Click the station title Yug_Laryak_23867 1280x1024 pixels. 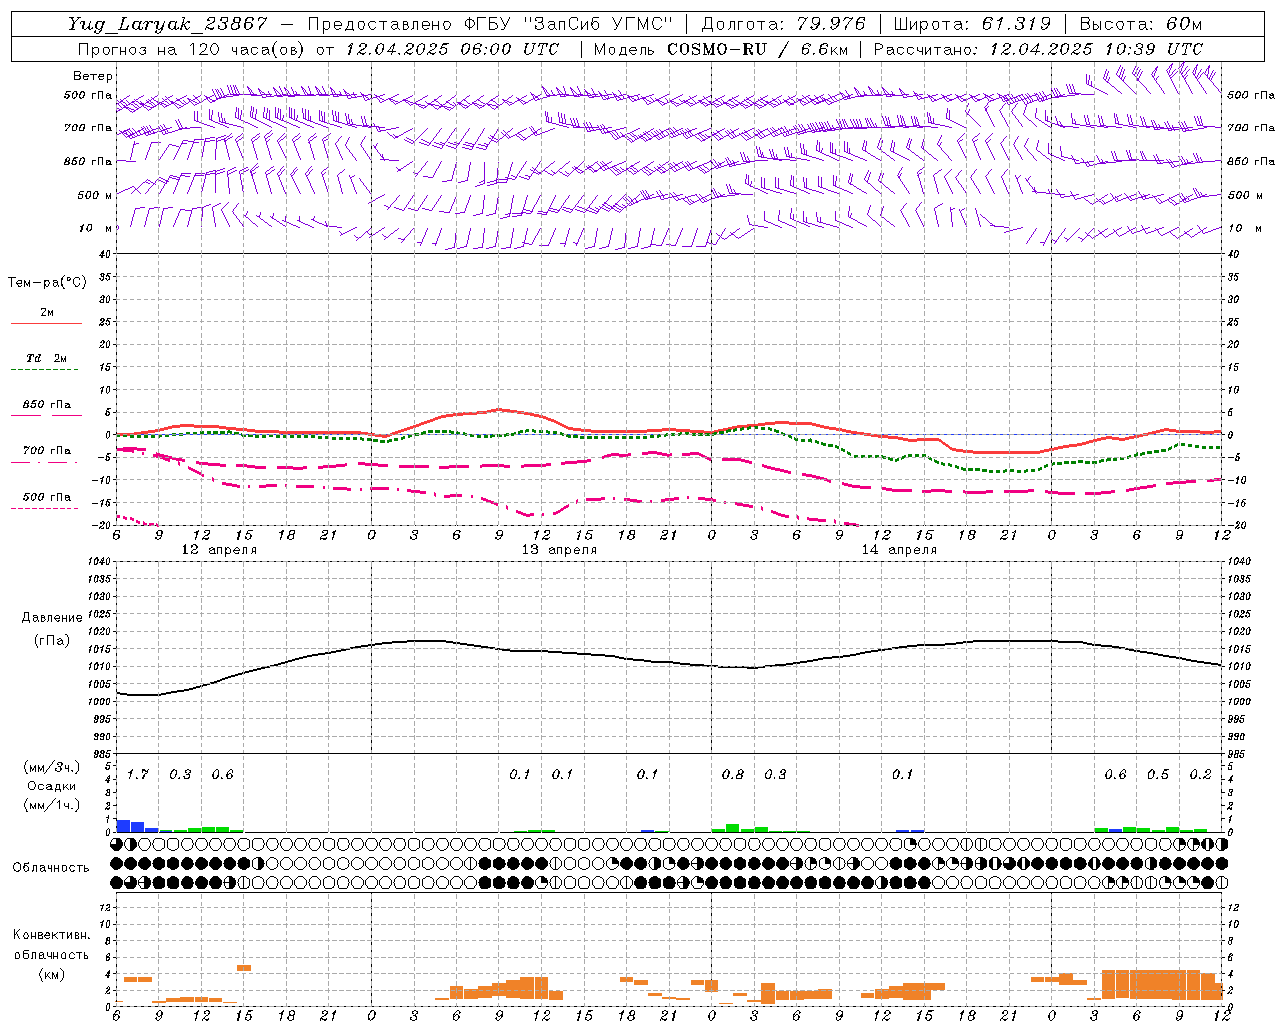tap(168, 24)
